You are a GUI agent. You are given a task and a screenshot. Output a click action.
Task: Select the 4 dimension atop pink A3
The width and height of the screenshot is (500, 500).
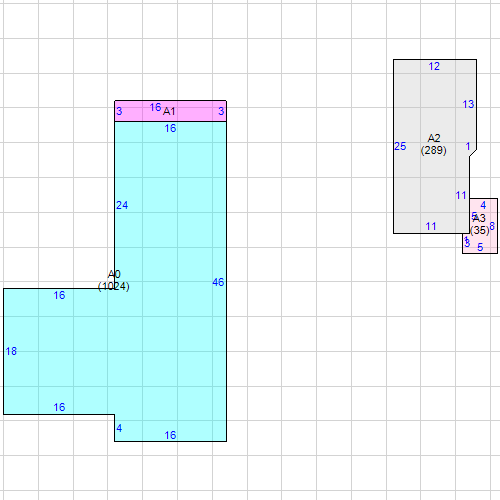pyautogui.click(x=483, y=205)
